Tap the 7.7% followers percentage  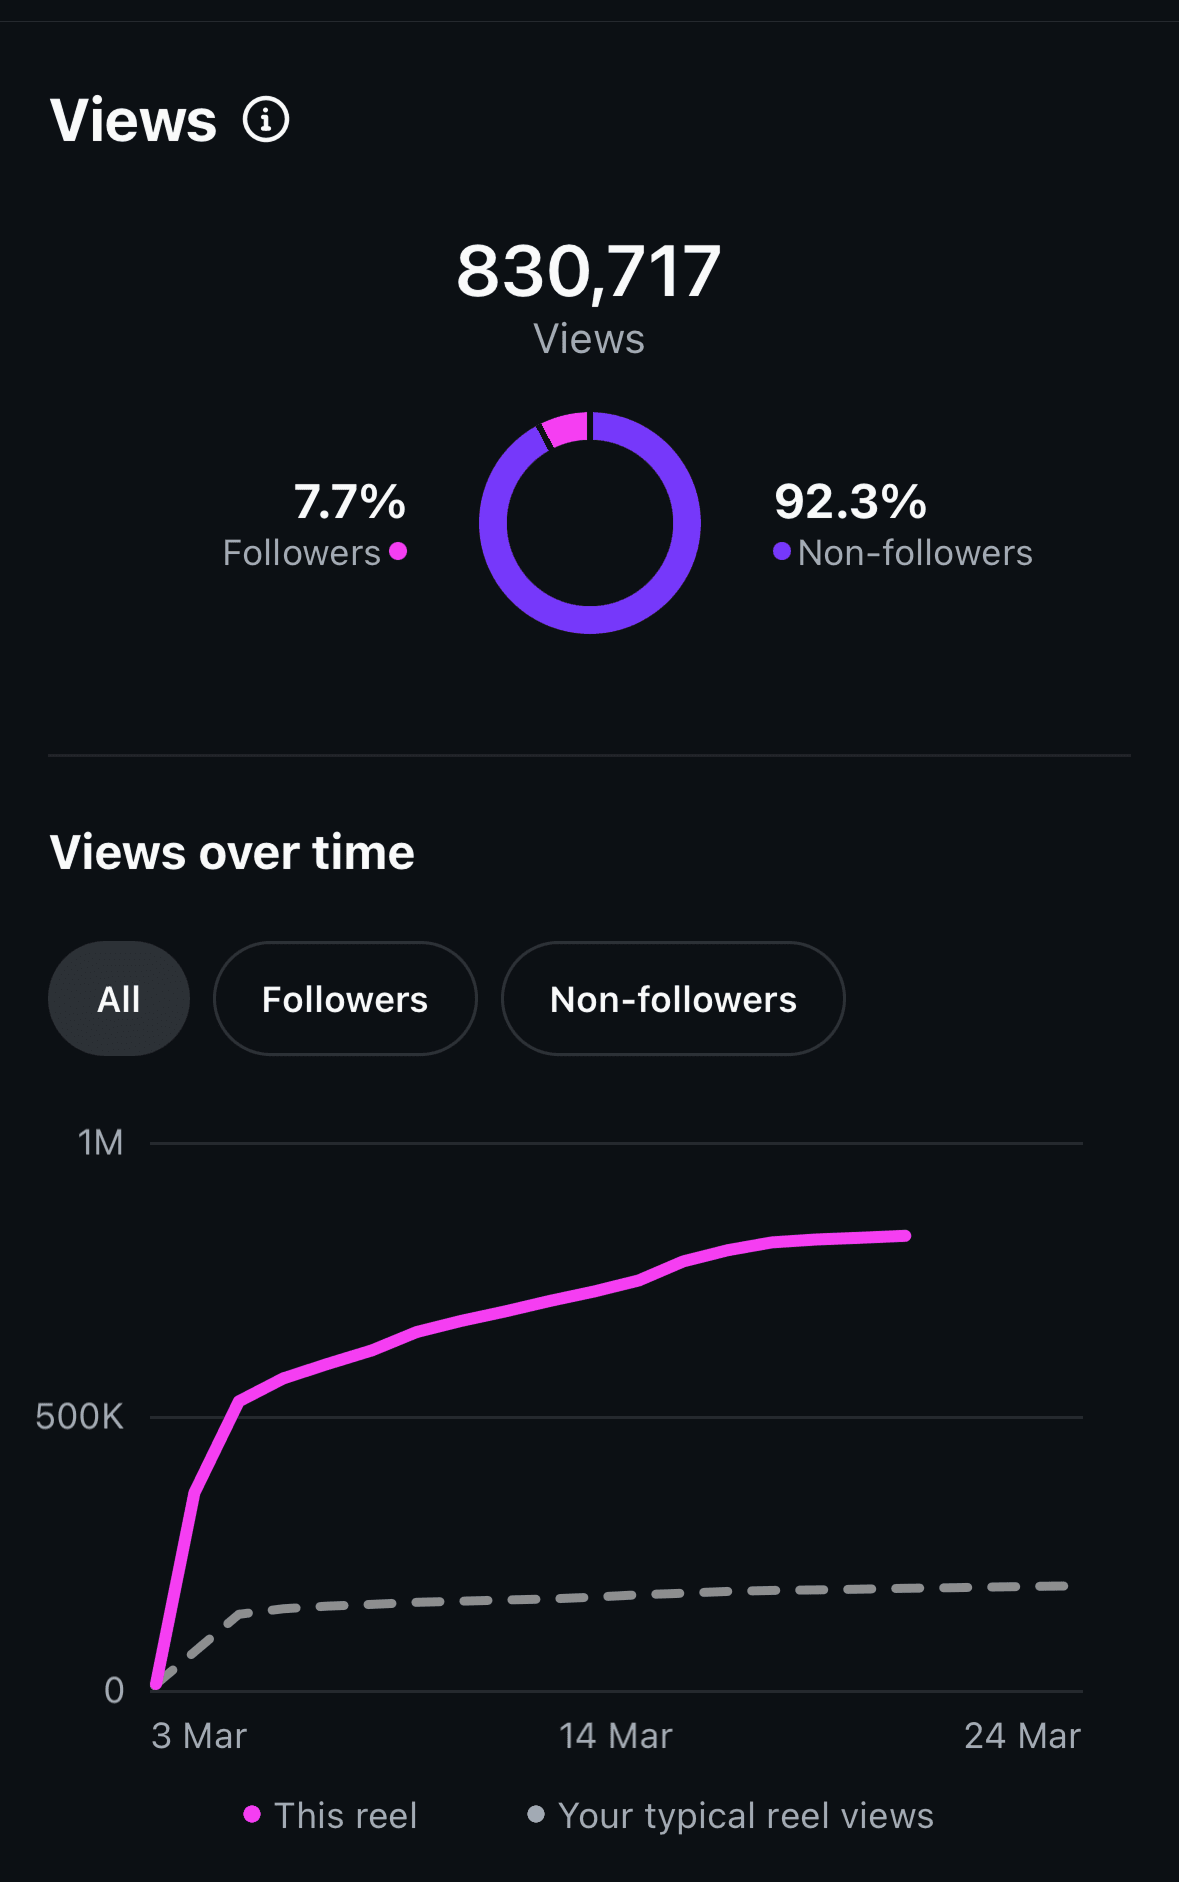pos(350,502)
